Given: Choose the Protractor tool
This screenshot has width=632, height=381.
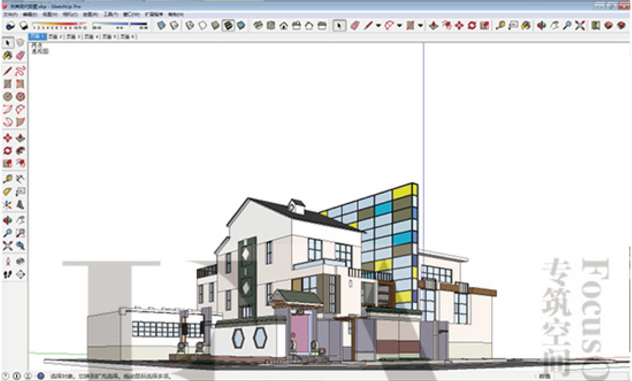Looking at the screenshot, I should [x=8, y=192].
